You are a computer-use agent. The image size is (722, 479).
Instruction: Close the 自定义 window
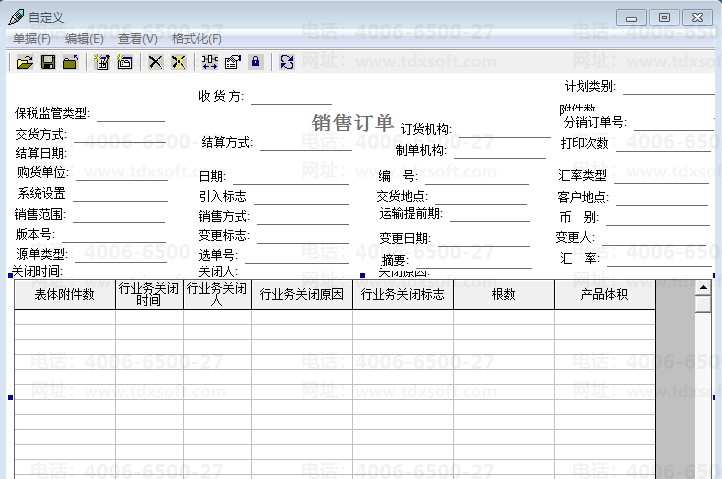point(698,18)
